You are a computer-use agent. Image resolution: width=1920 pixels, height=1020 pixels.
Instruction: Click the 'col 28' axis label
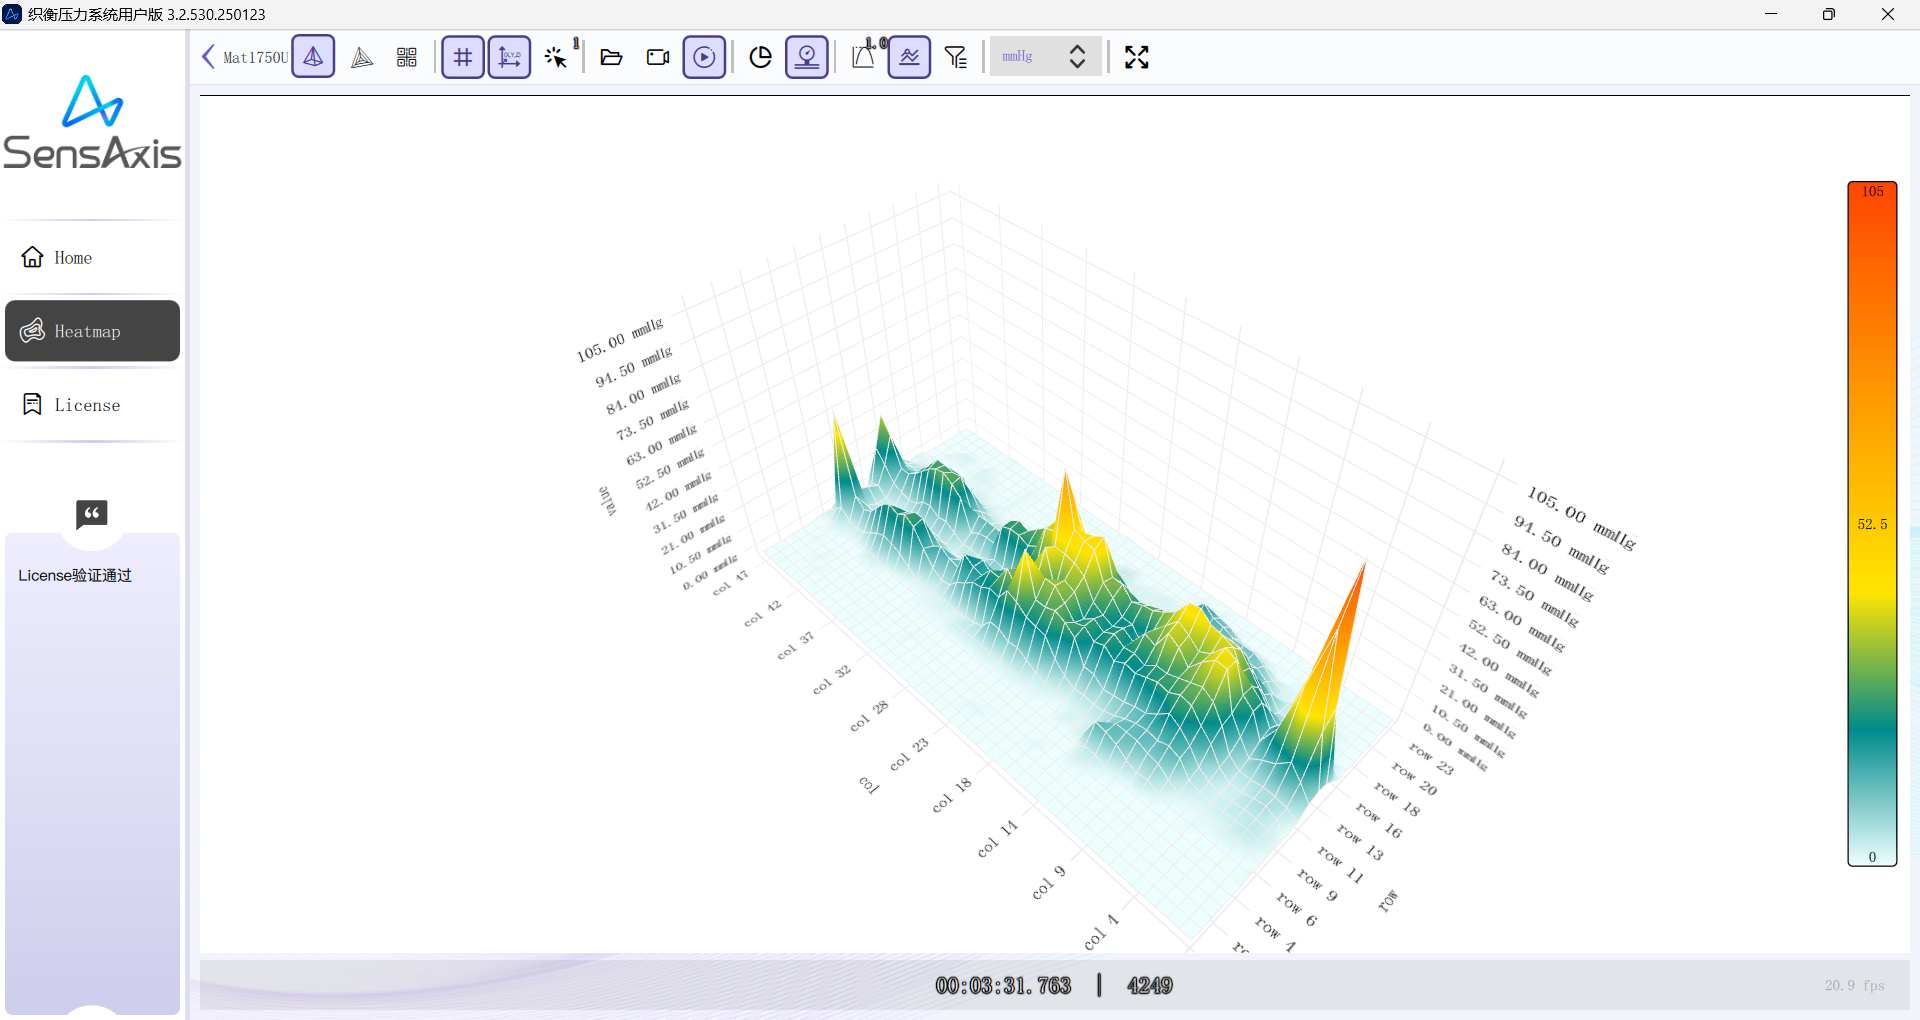tap(869, 716)
